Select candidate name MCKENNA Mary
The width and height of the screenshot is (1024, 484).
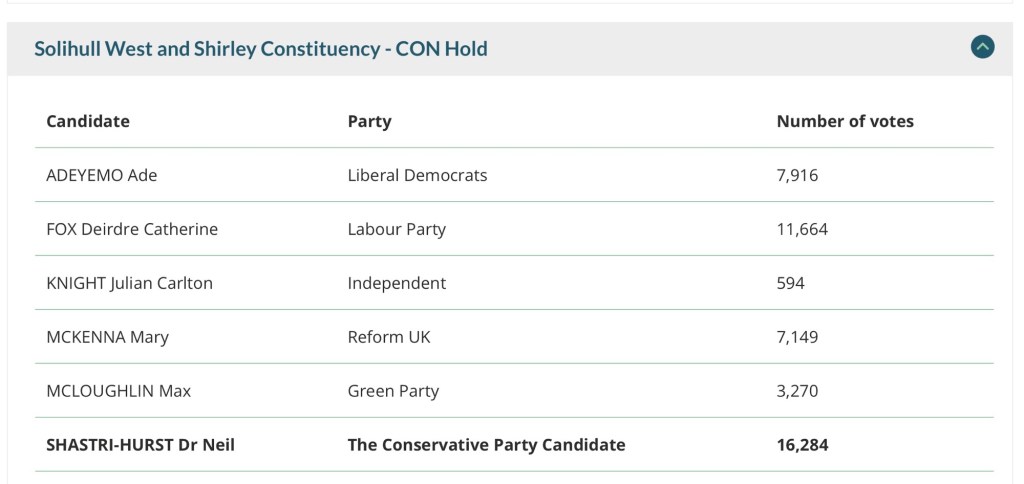point(108,337)
